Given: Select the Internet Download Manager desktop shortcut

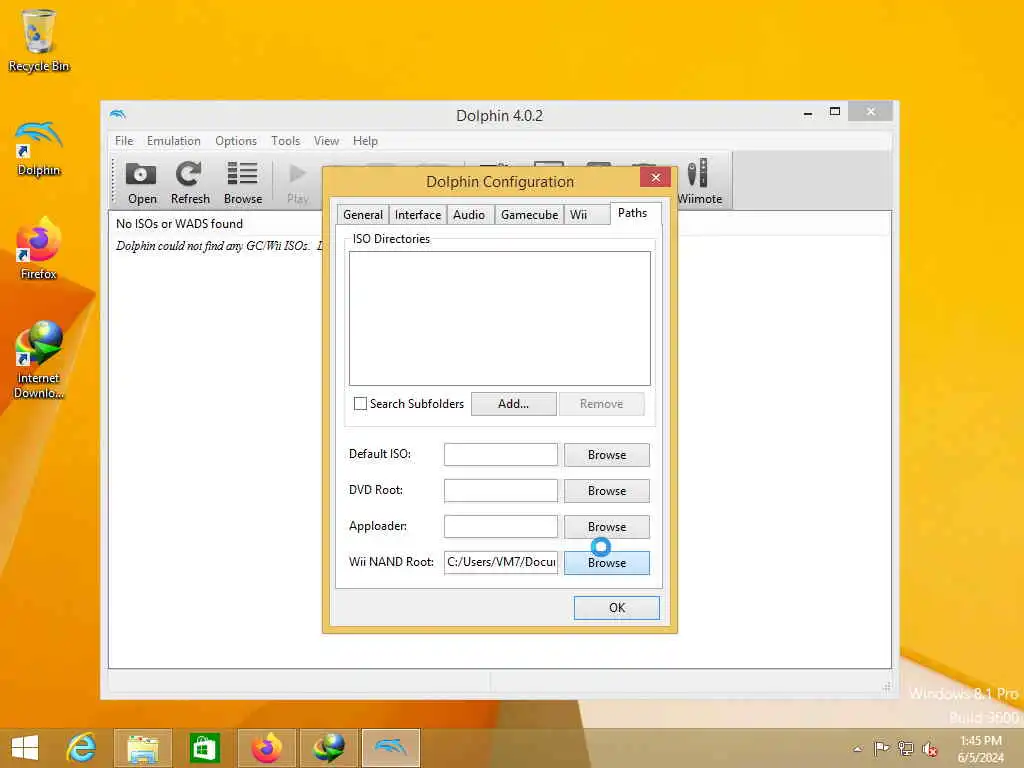Looking at the screenshot, I should coord(39,359).
